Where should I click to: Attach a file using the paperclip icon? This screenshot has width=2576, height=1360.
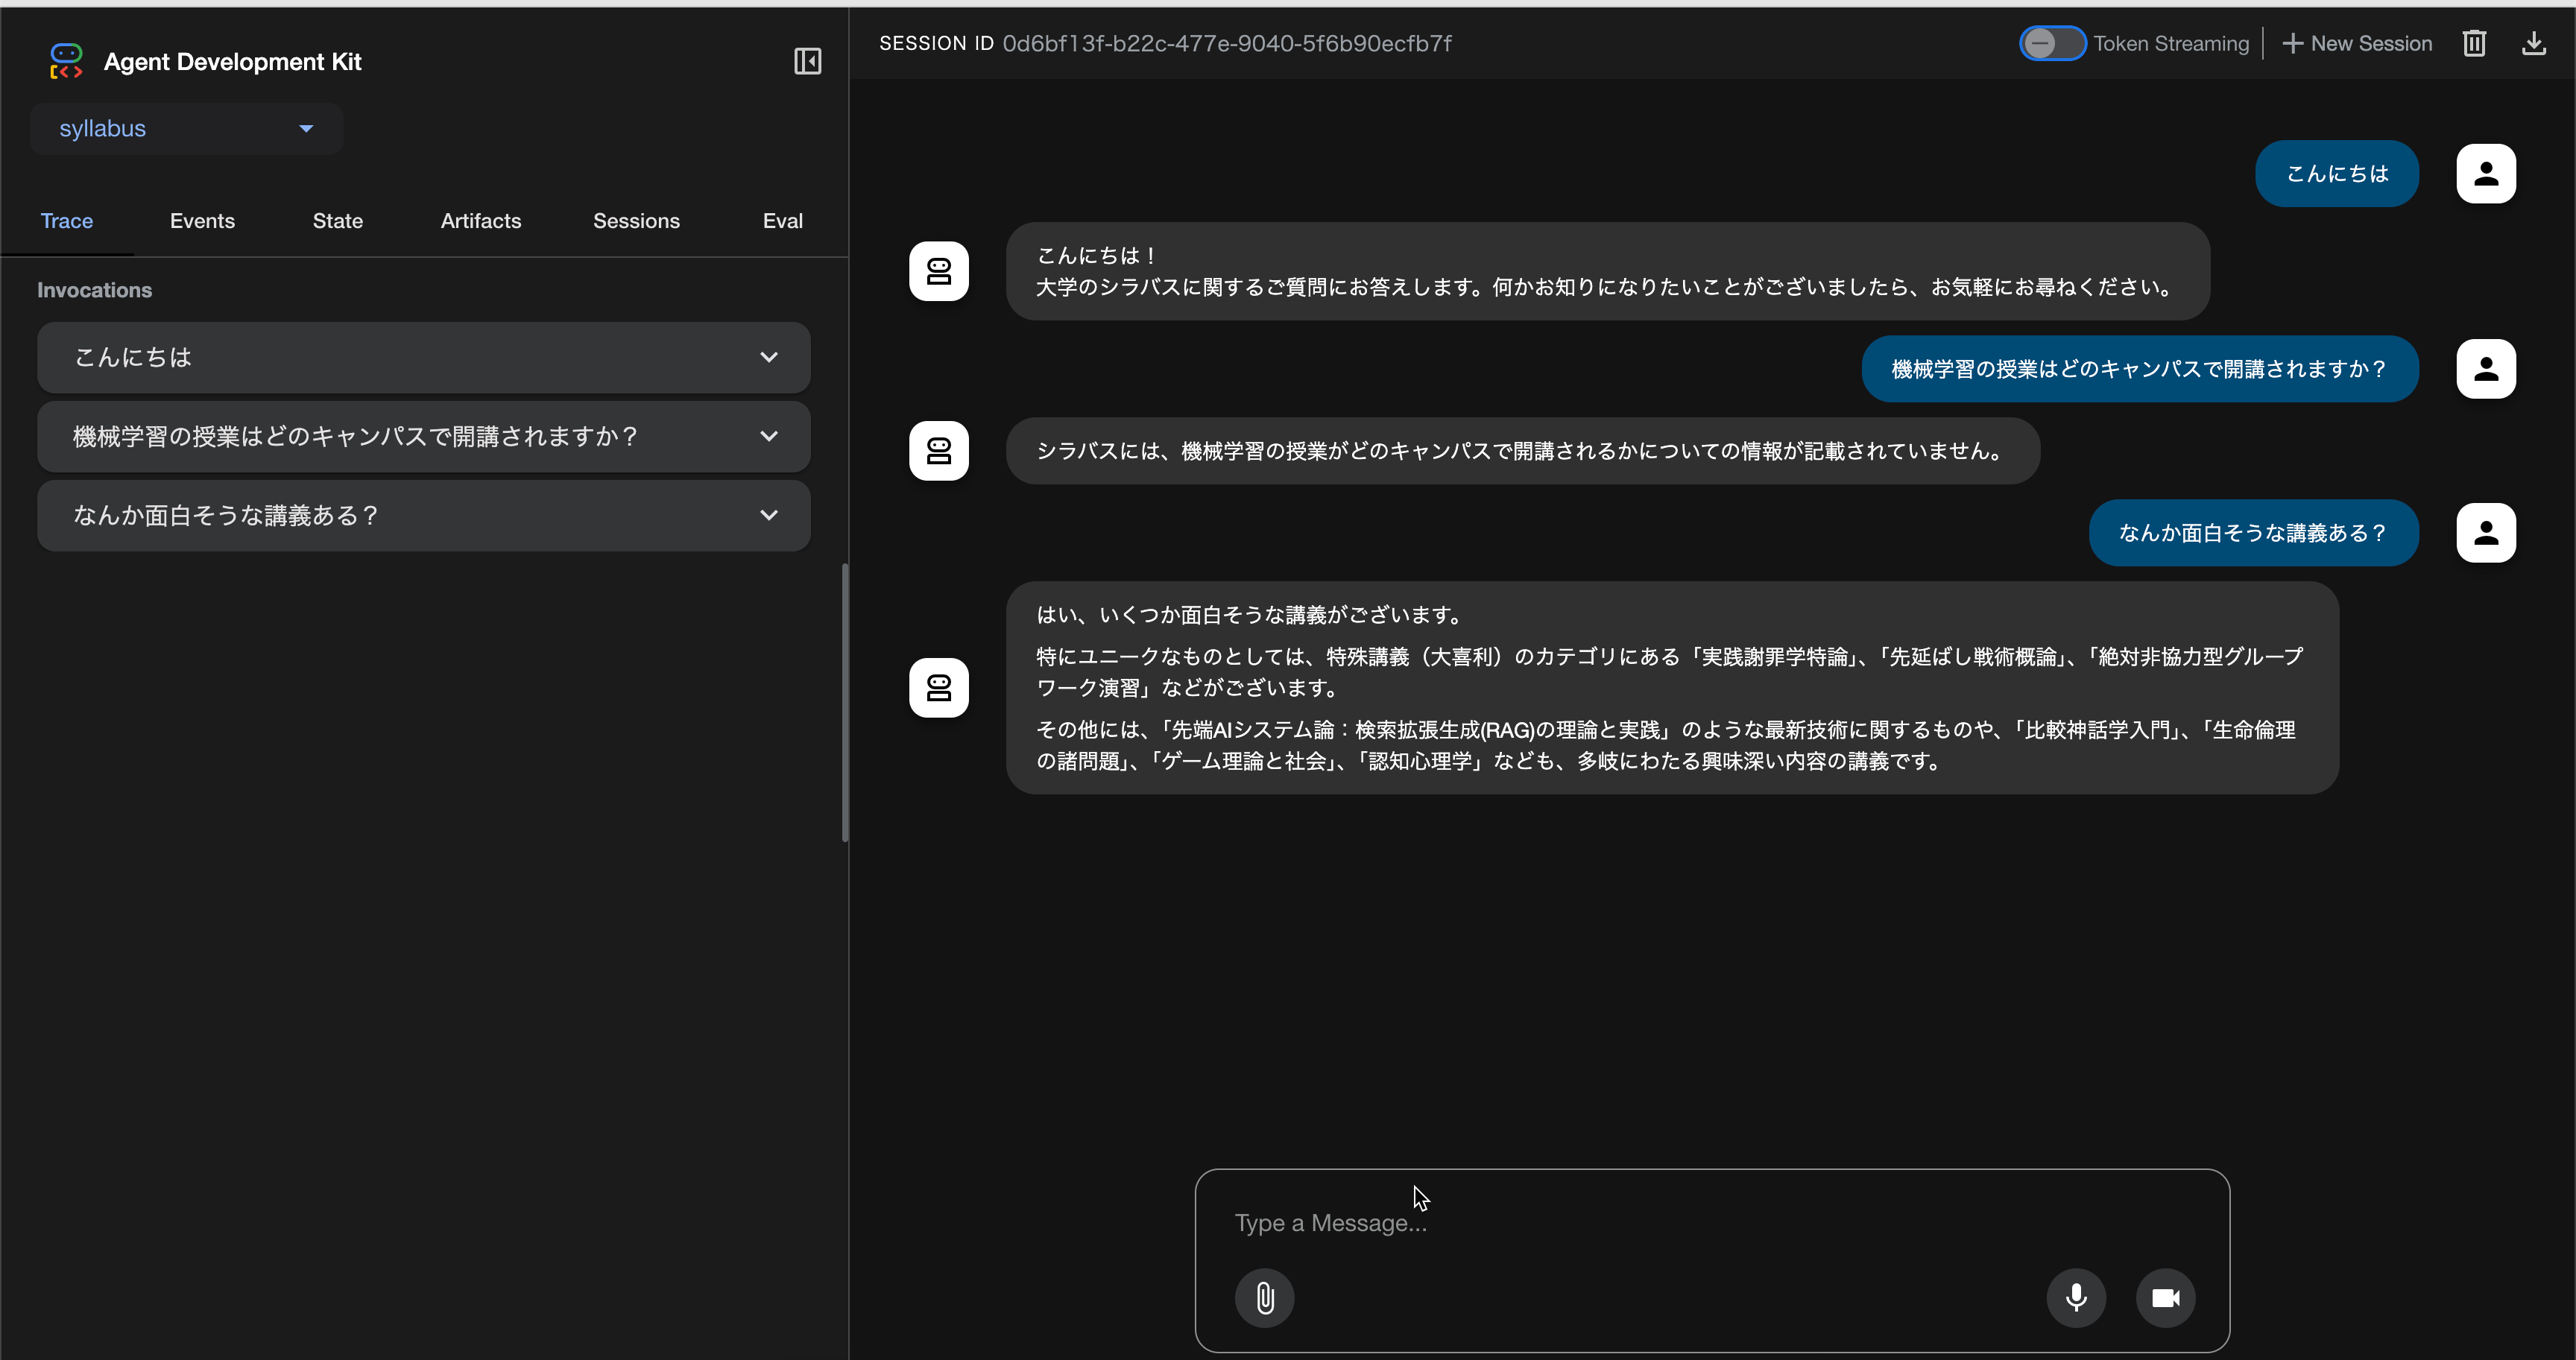1264,1298
